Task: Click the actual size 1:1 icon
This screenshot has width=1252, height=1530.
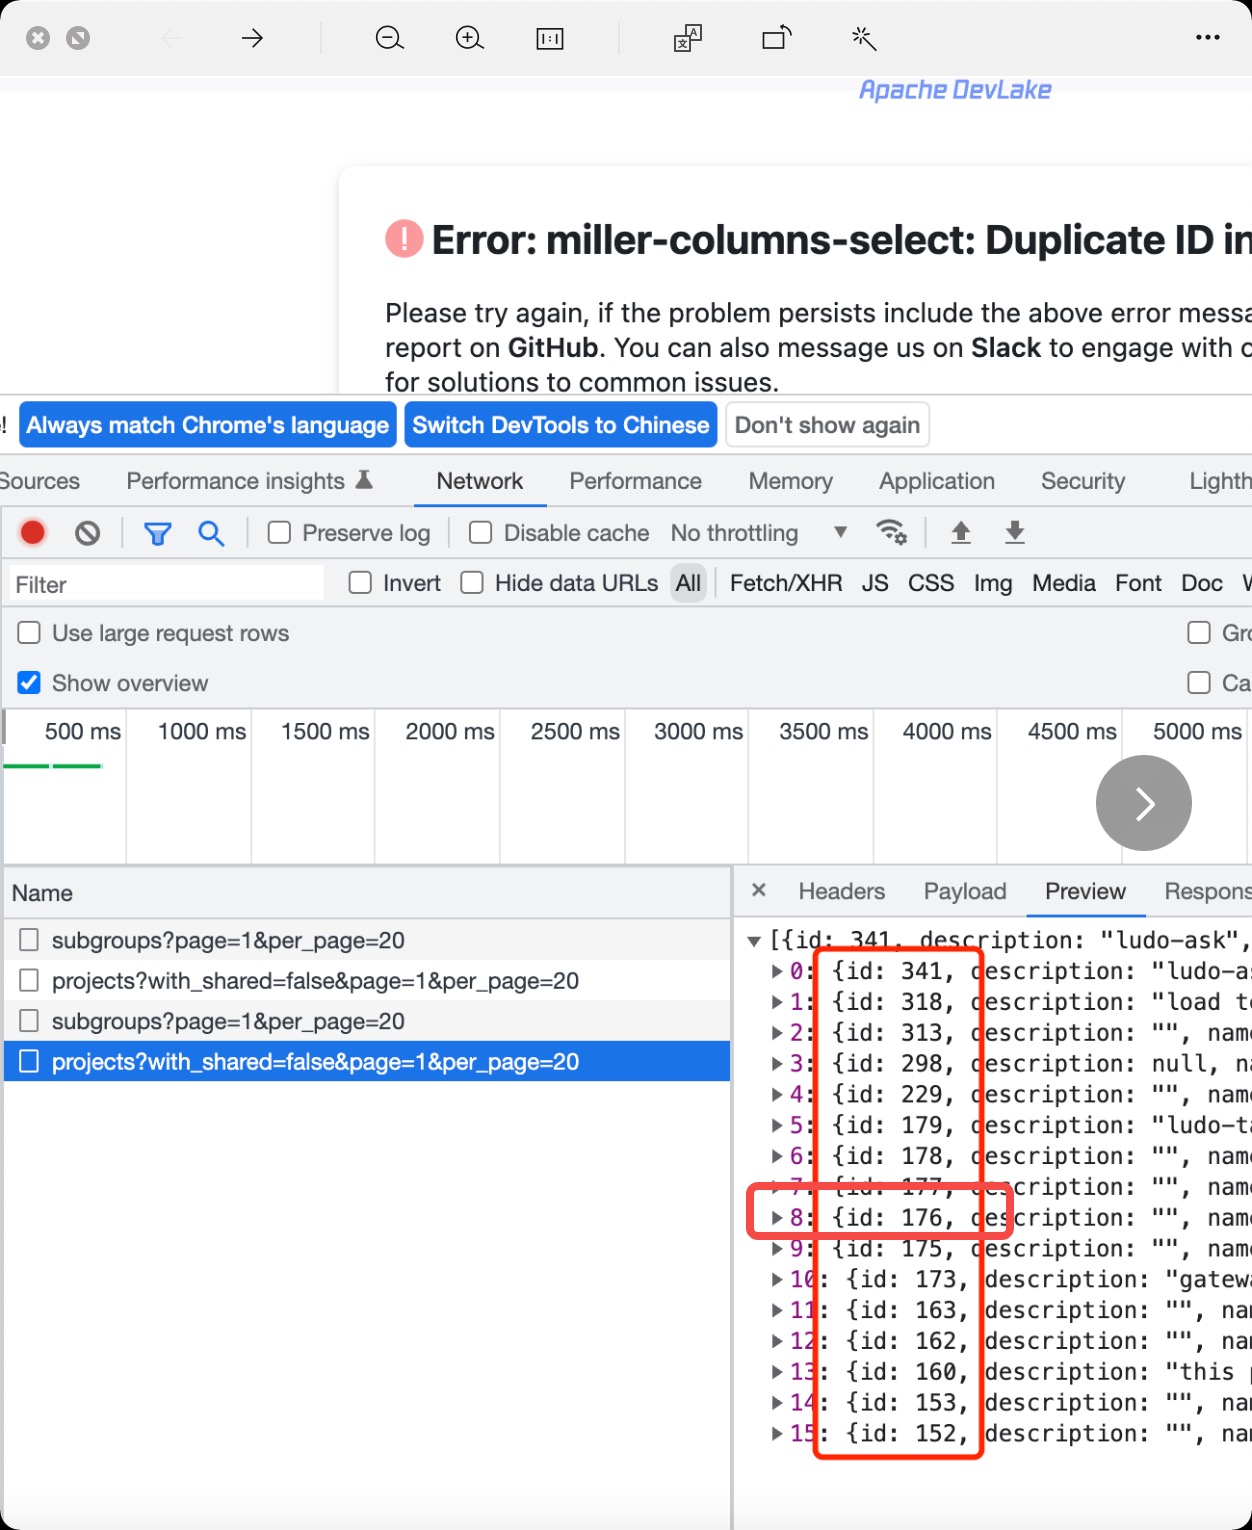Action: click(x=550, y=39)
